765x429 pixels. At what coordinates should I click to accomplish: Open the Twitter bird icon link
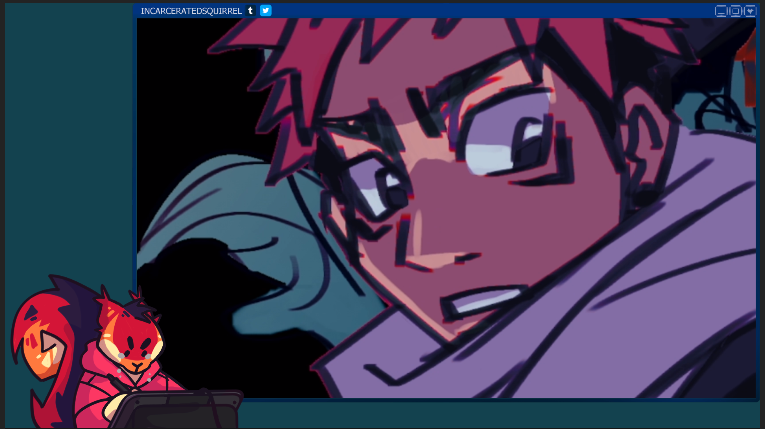265,10
